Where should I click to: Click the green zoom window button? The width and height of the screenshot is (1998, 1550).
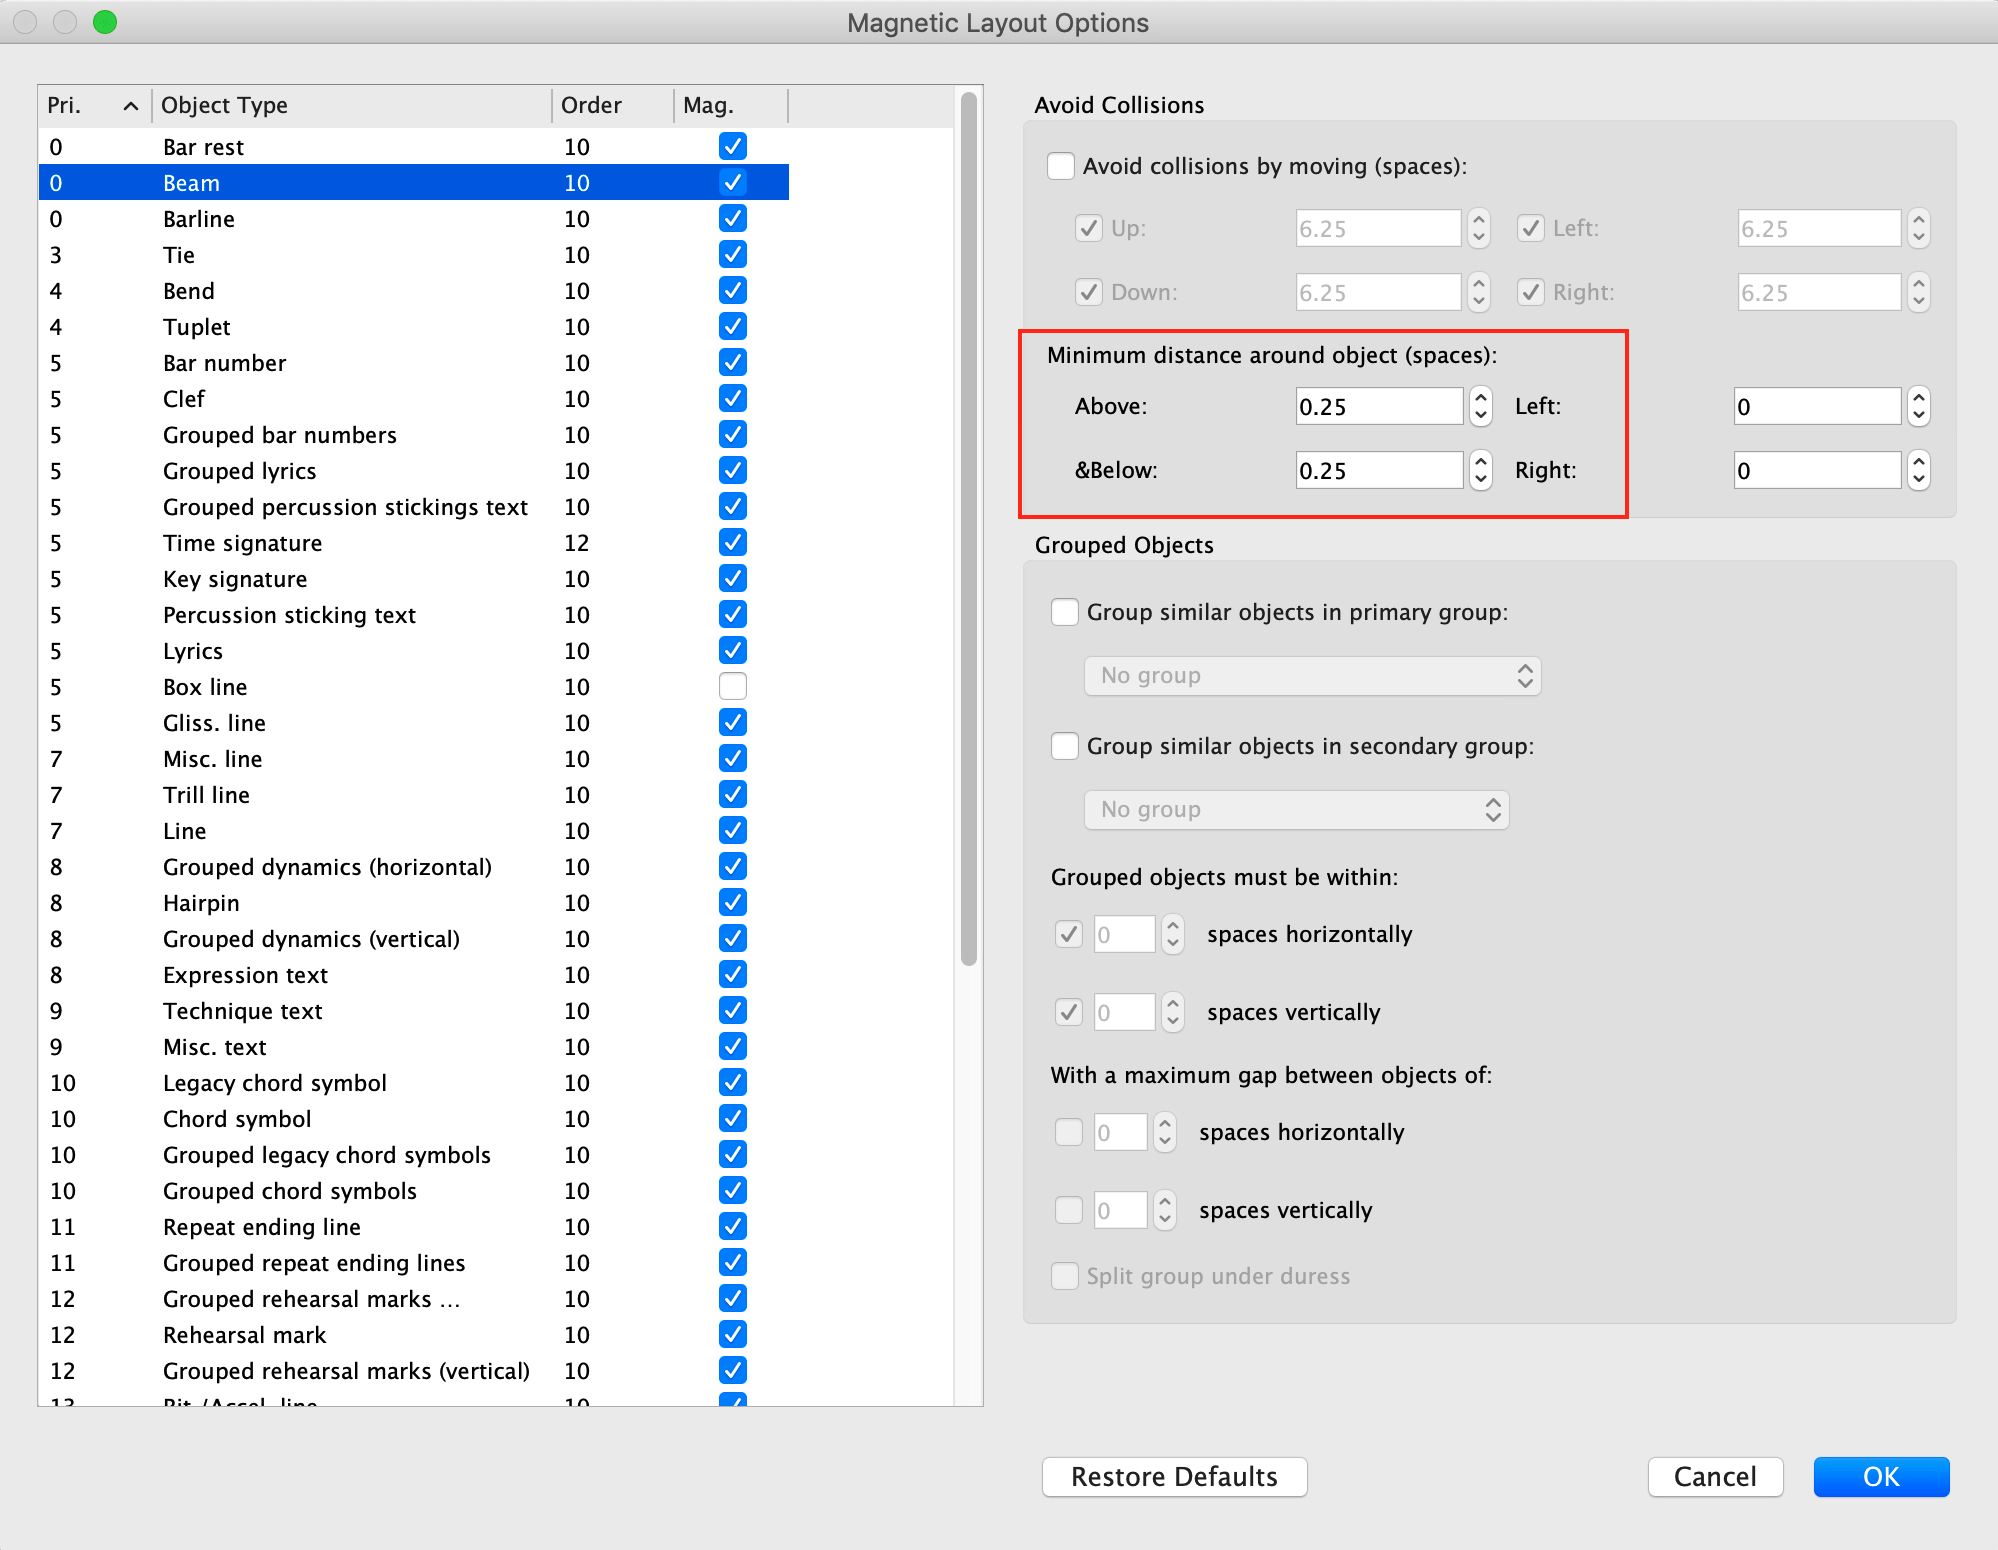click(105, 22)
